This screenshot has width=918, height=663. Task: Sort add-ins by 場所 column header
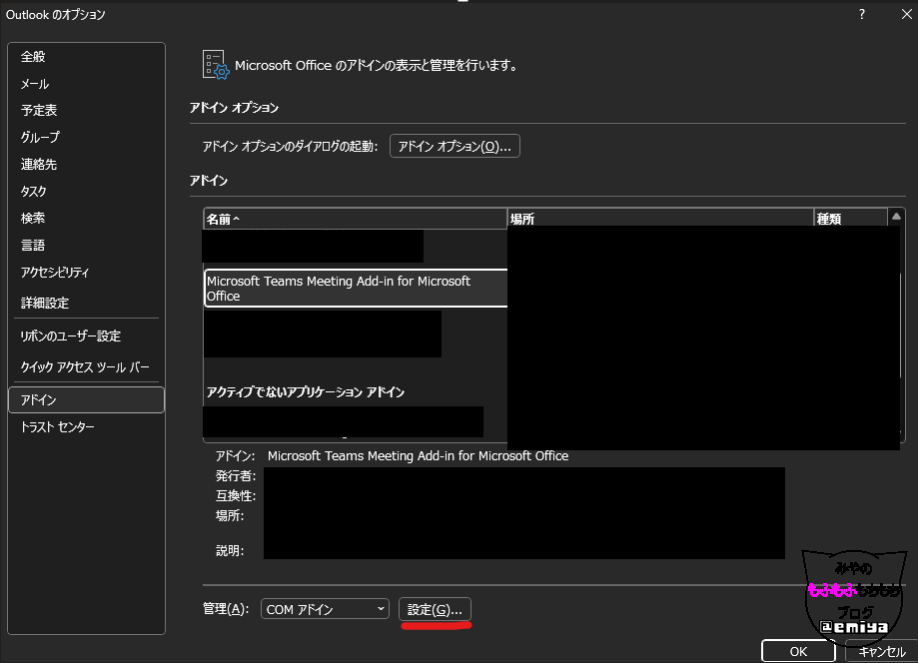[x=660, y=219]
